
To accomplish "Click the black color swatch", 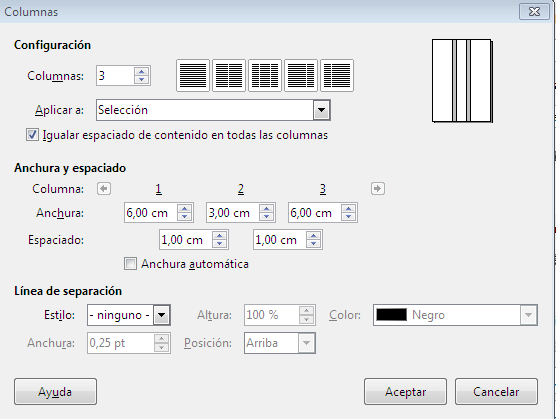I will click(x=391, y=315).
